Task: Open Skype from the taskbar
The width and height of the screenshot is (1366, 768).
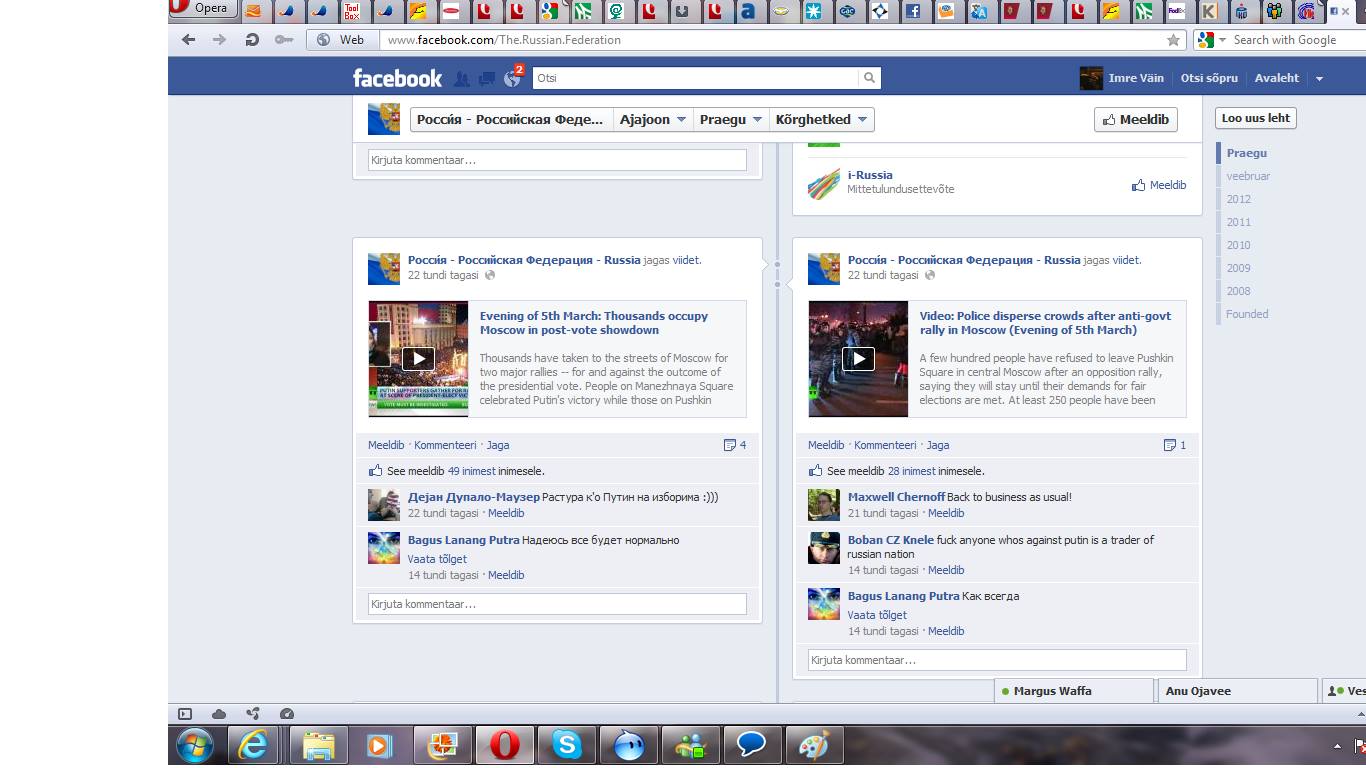Action: [567, 746]
